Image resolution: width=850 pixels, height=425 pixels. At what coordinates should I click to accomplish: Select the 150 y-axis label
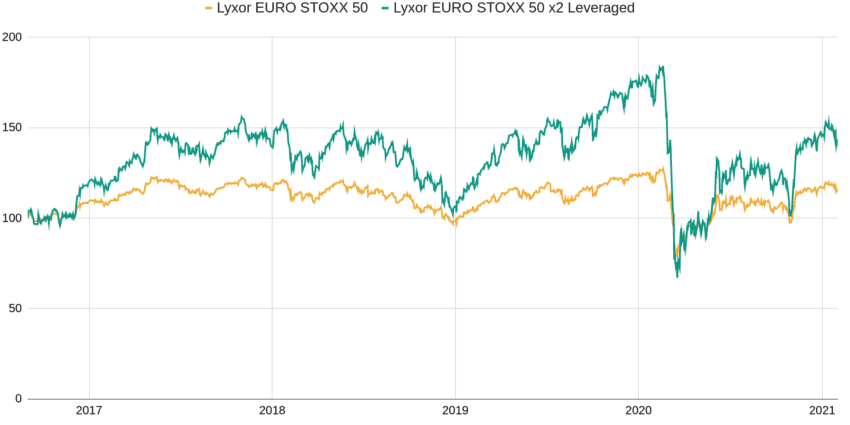coord(11,128)
